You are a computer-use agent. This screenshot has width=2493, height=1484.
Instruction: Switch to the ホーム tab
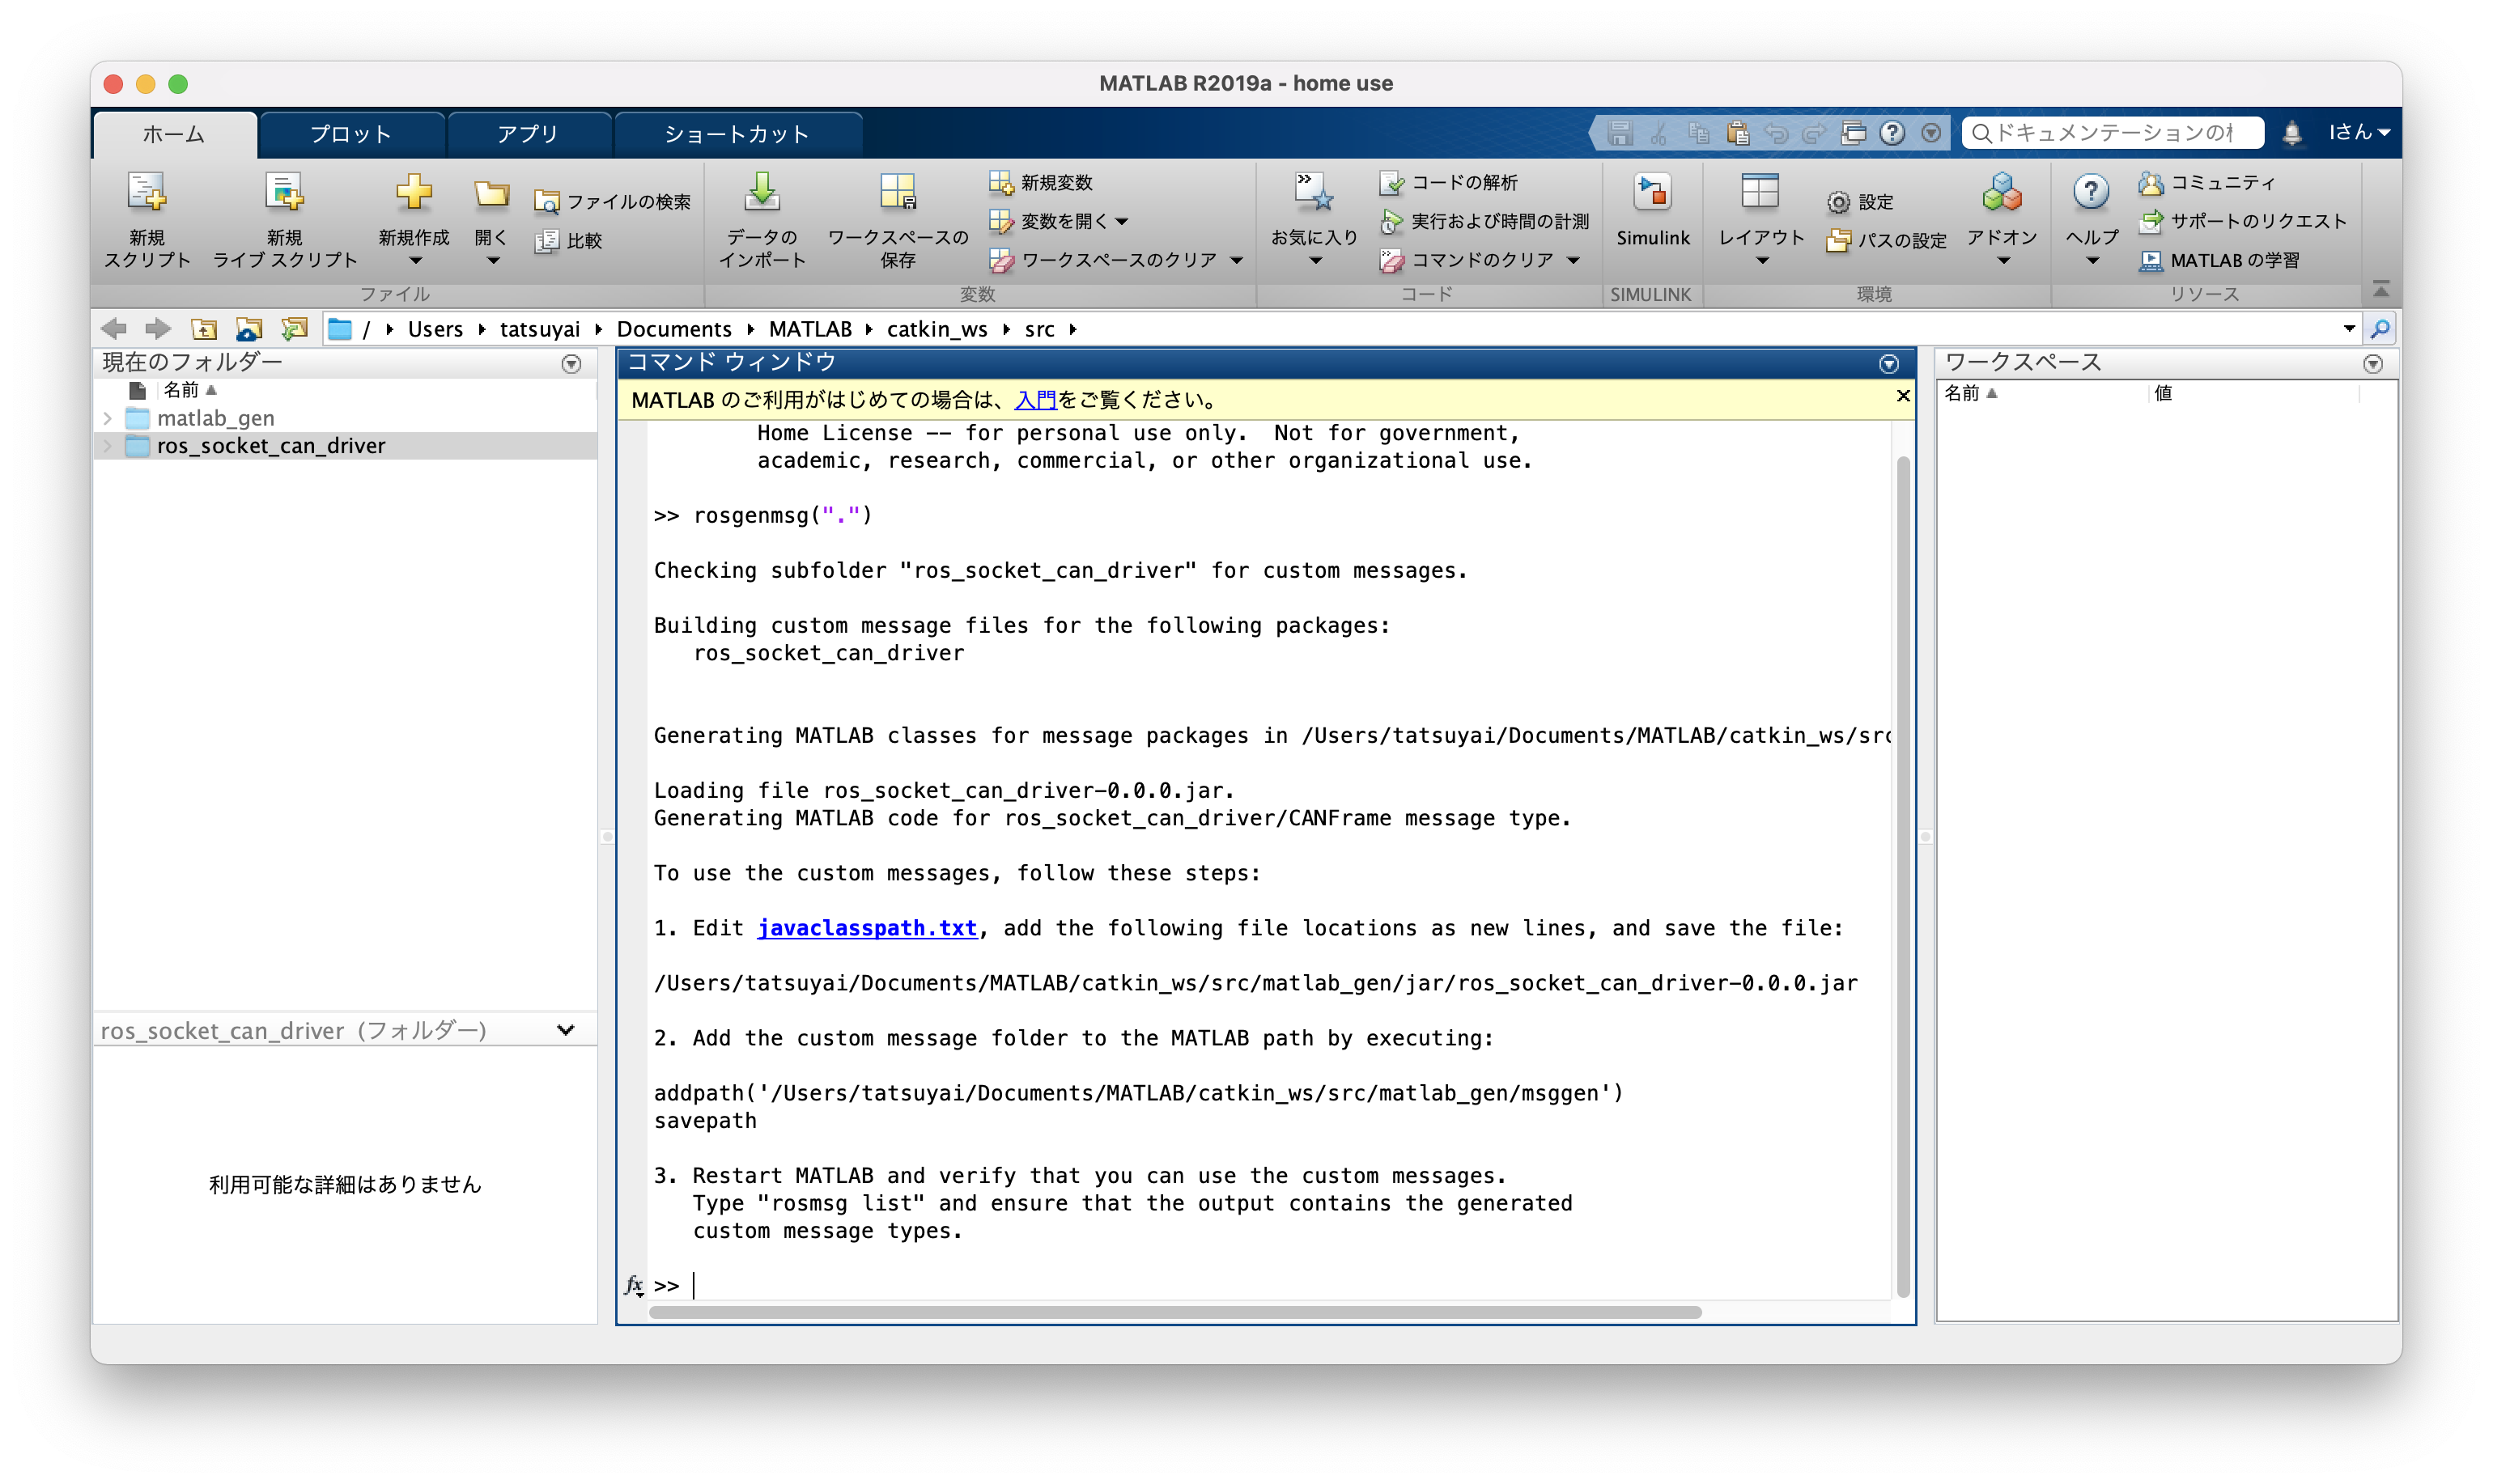pos(174,134)
